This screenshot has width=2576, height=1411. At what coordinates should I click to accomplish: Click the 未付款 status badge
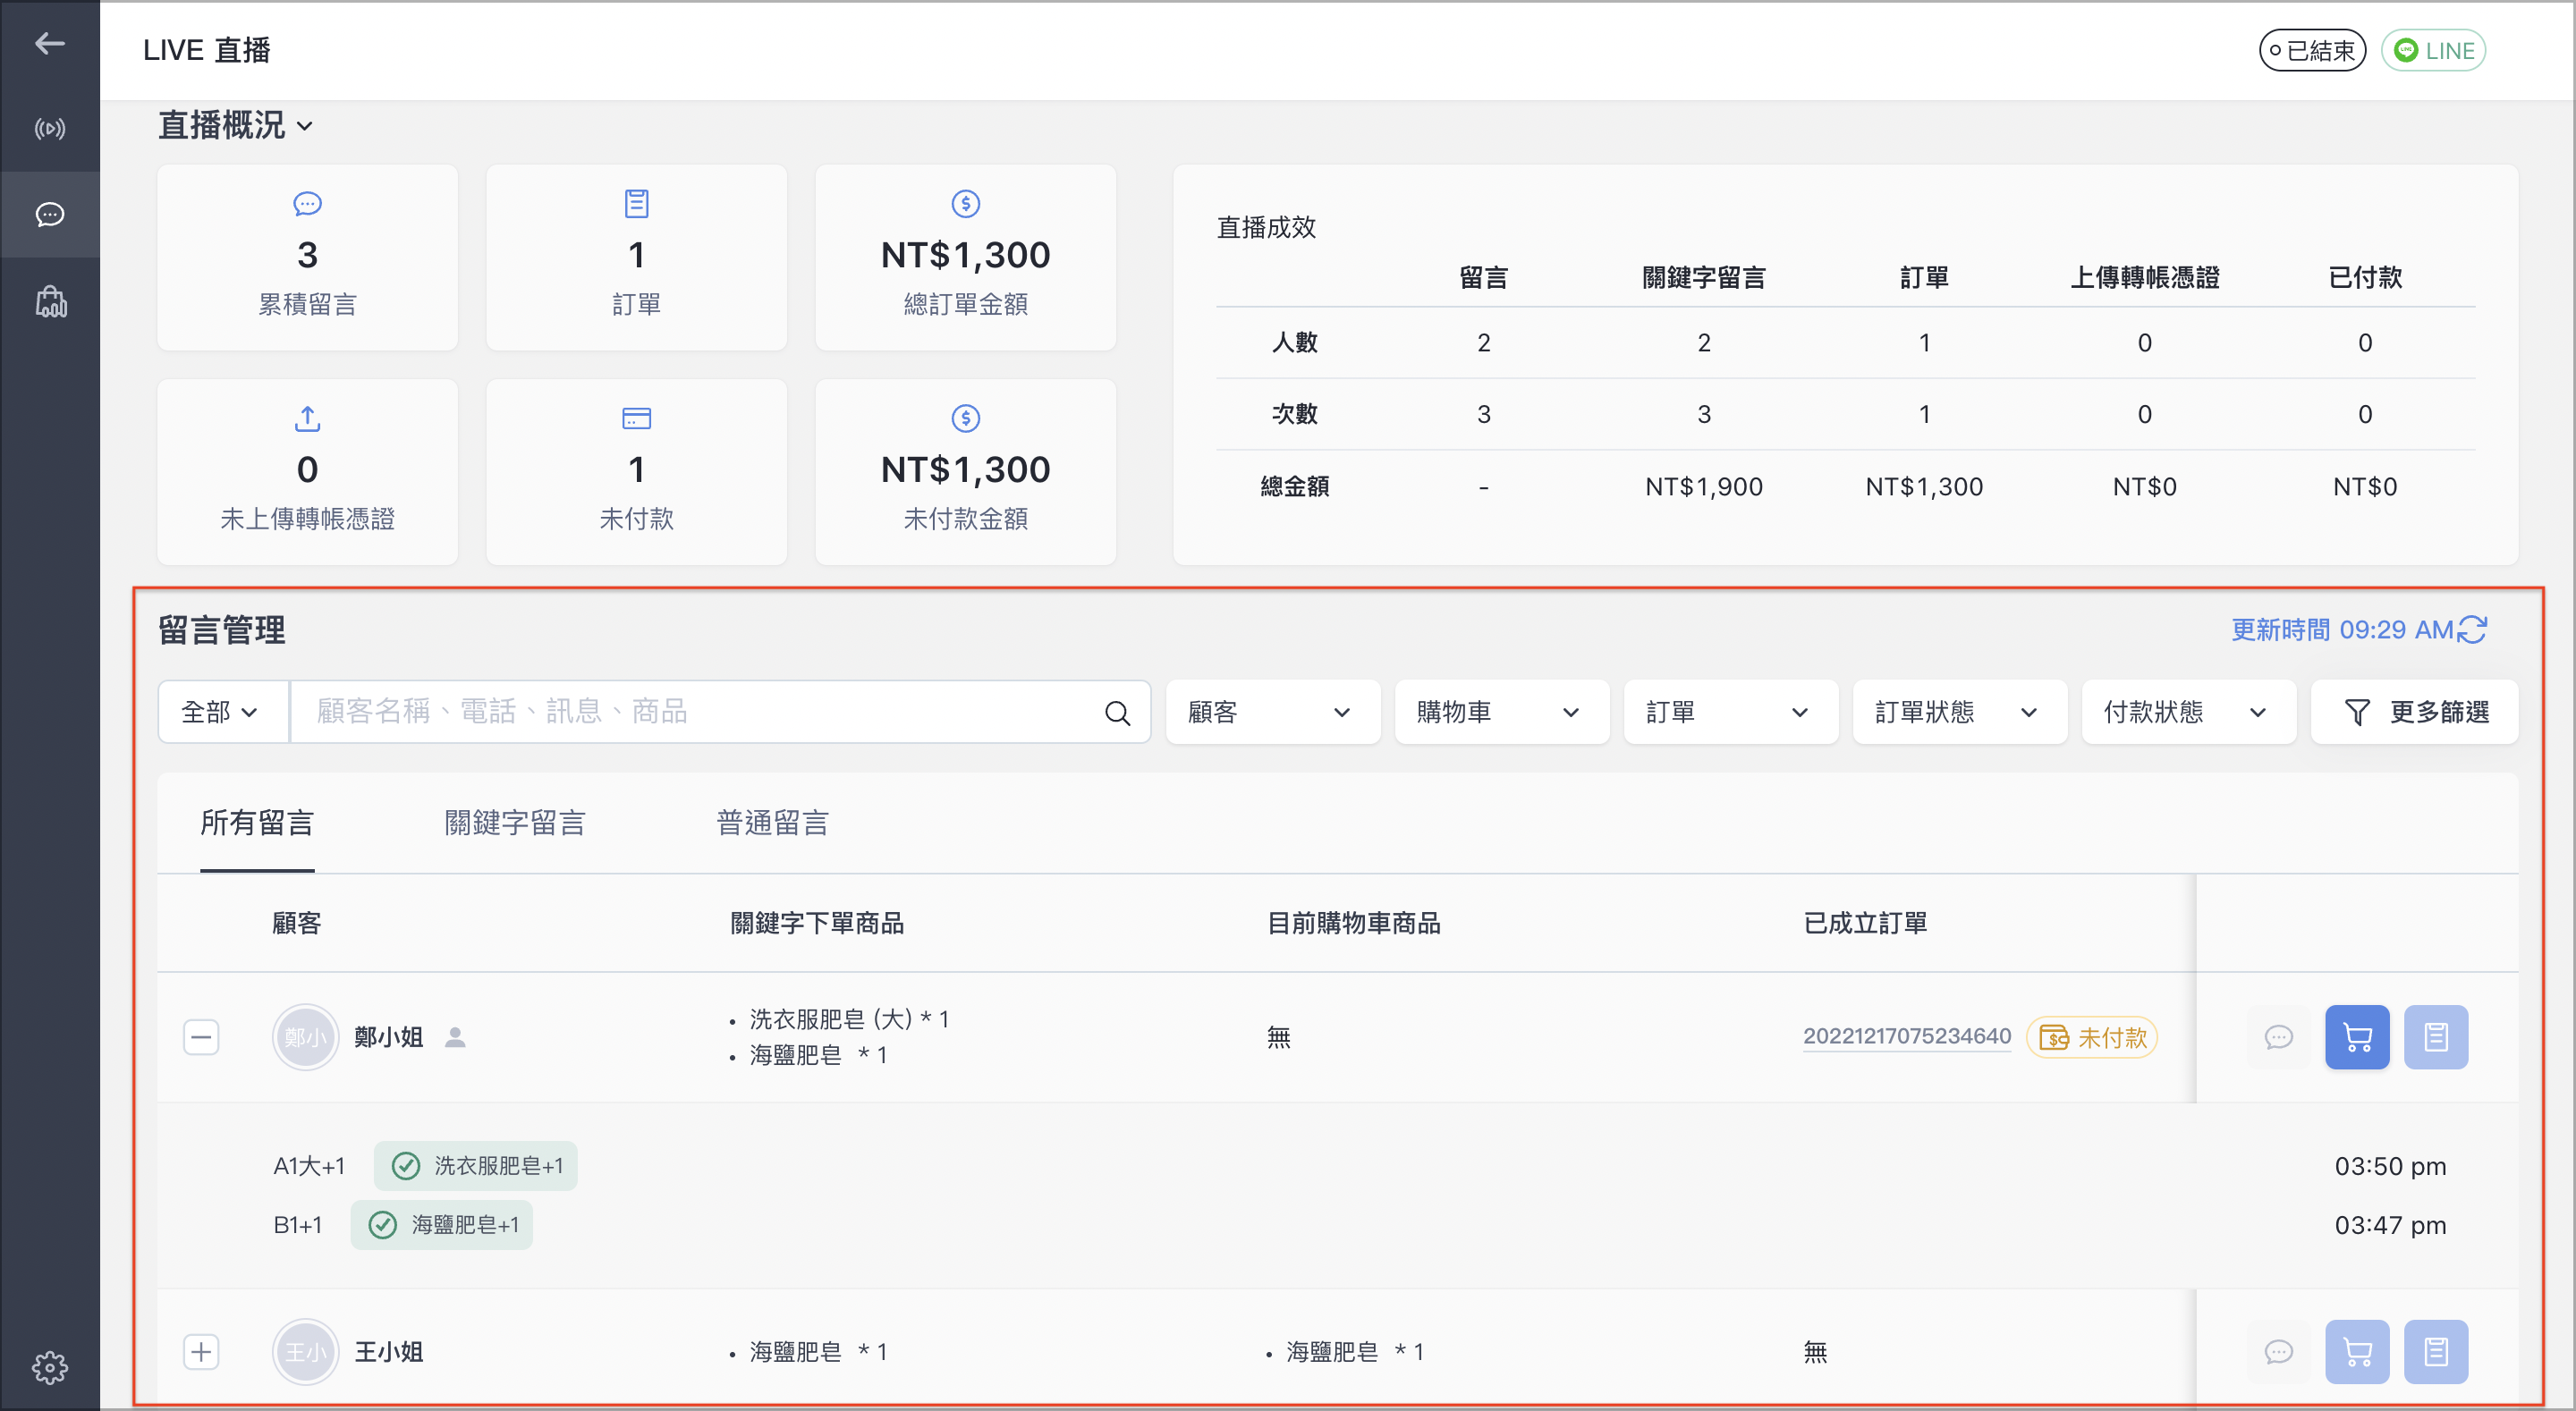click(2091, 1037)
